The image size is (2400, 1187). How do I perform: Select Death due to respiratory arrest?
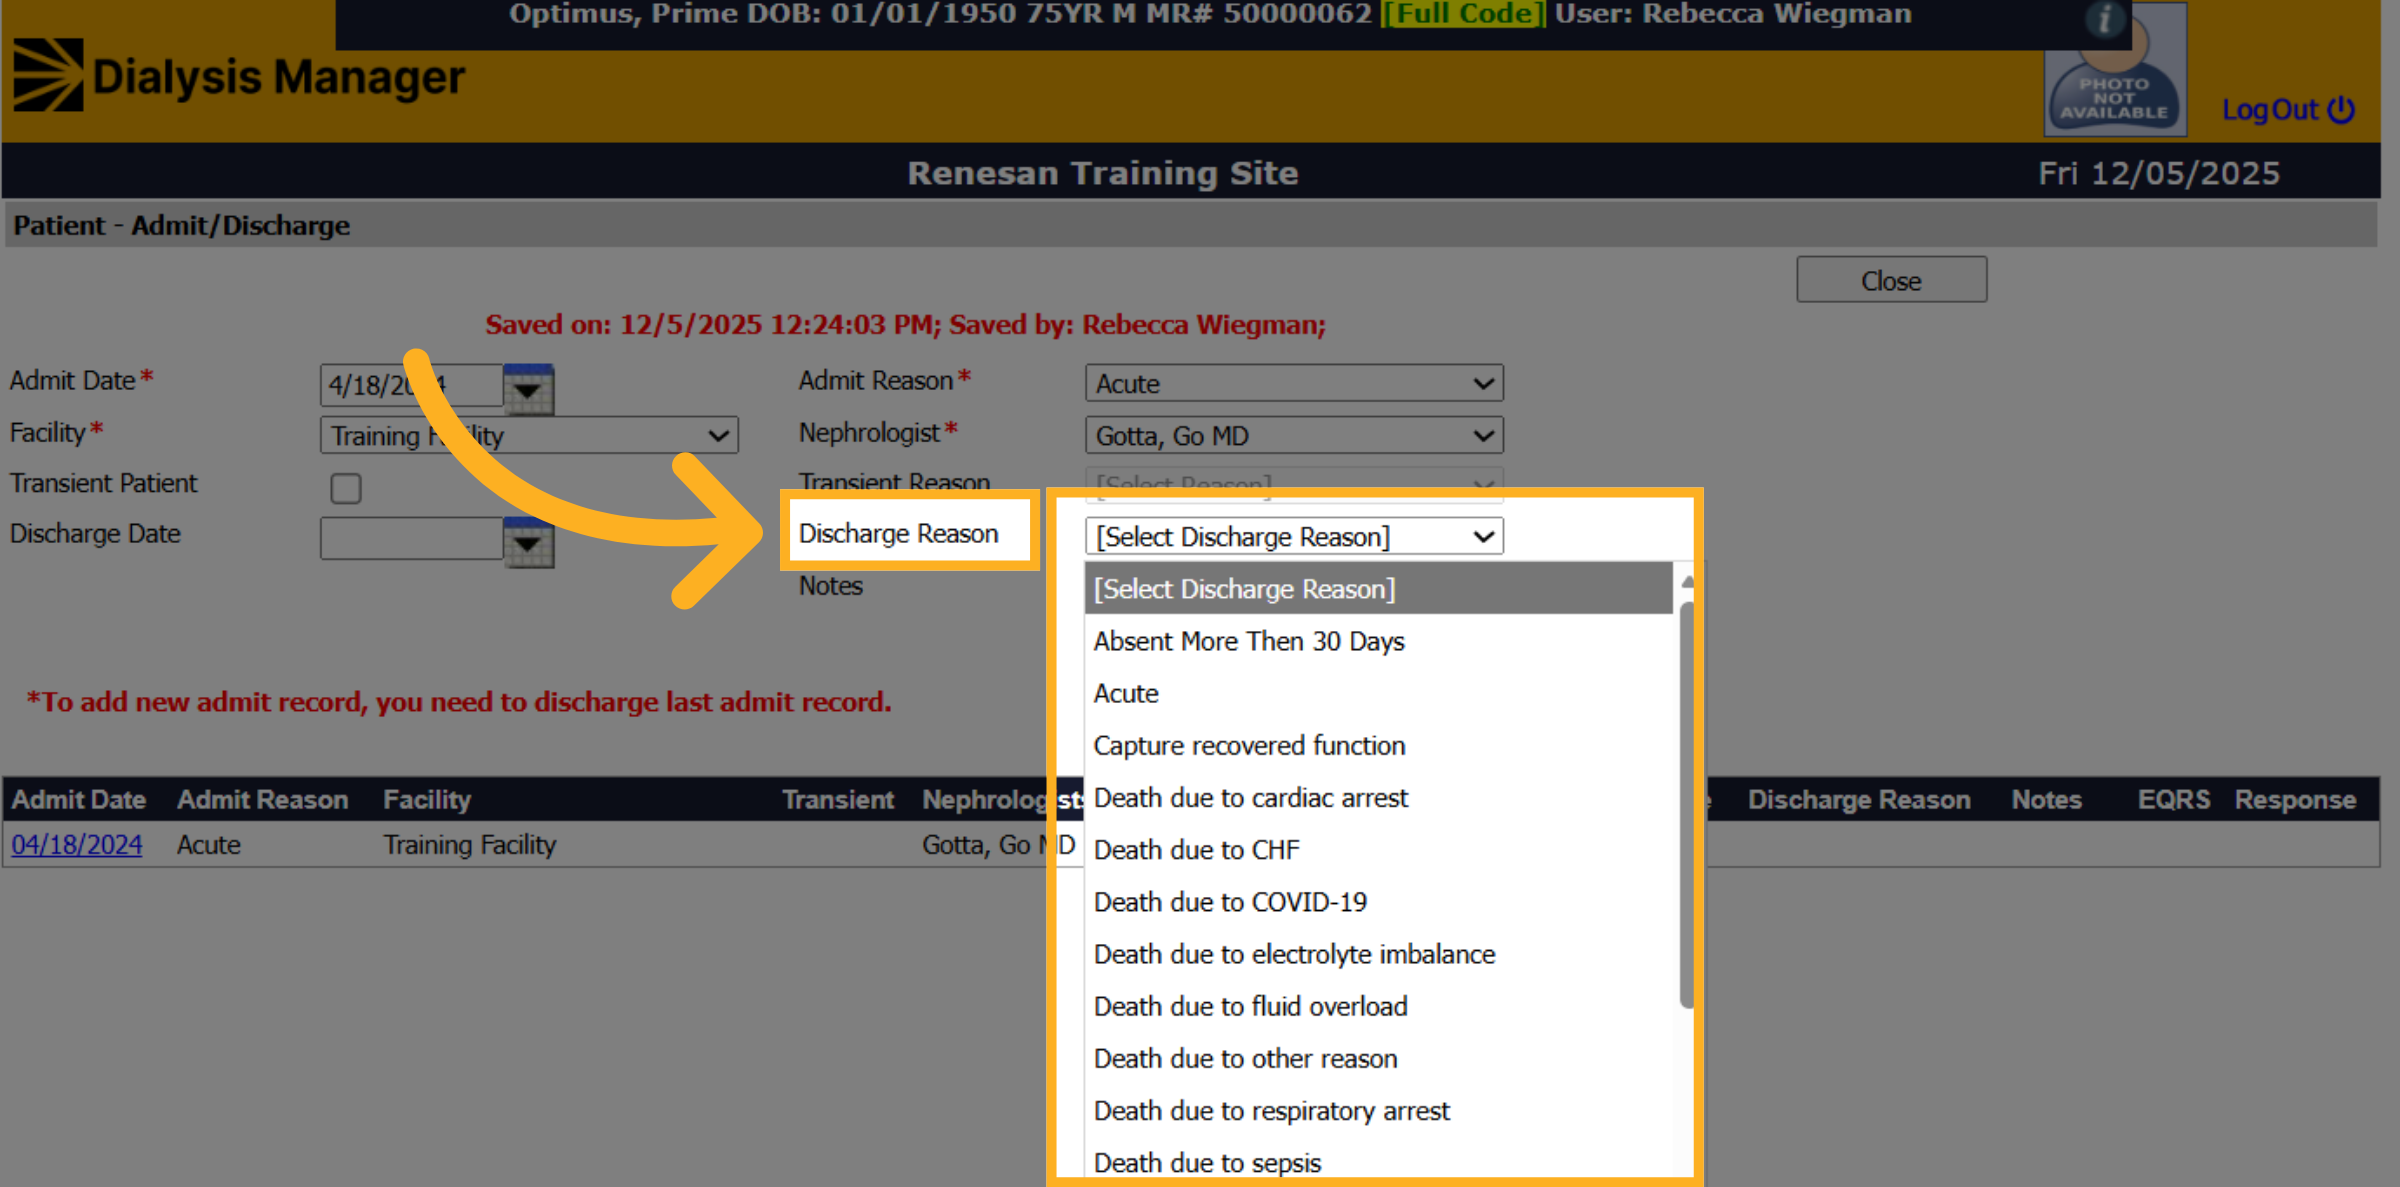tap(1378, 1110)
